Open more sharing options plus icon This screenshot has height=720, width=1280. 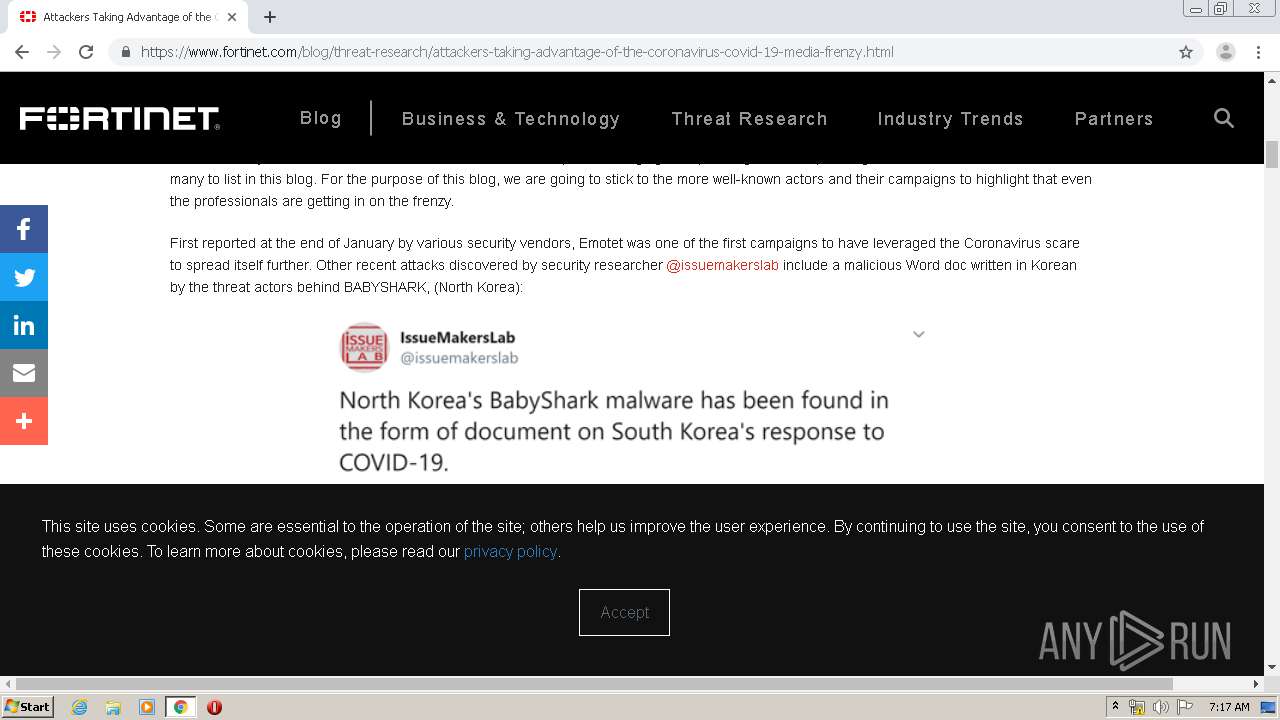coord(24,421)
